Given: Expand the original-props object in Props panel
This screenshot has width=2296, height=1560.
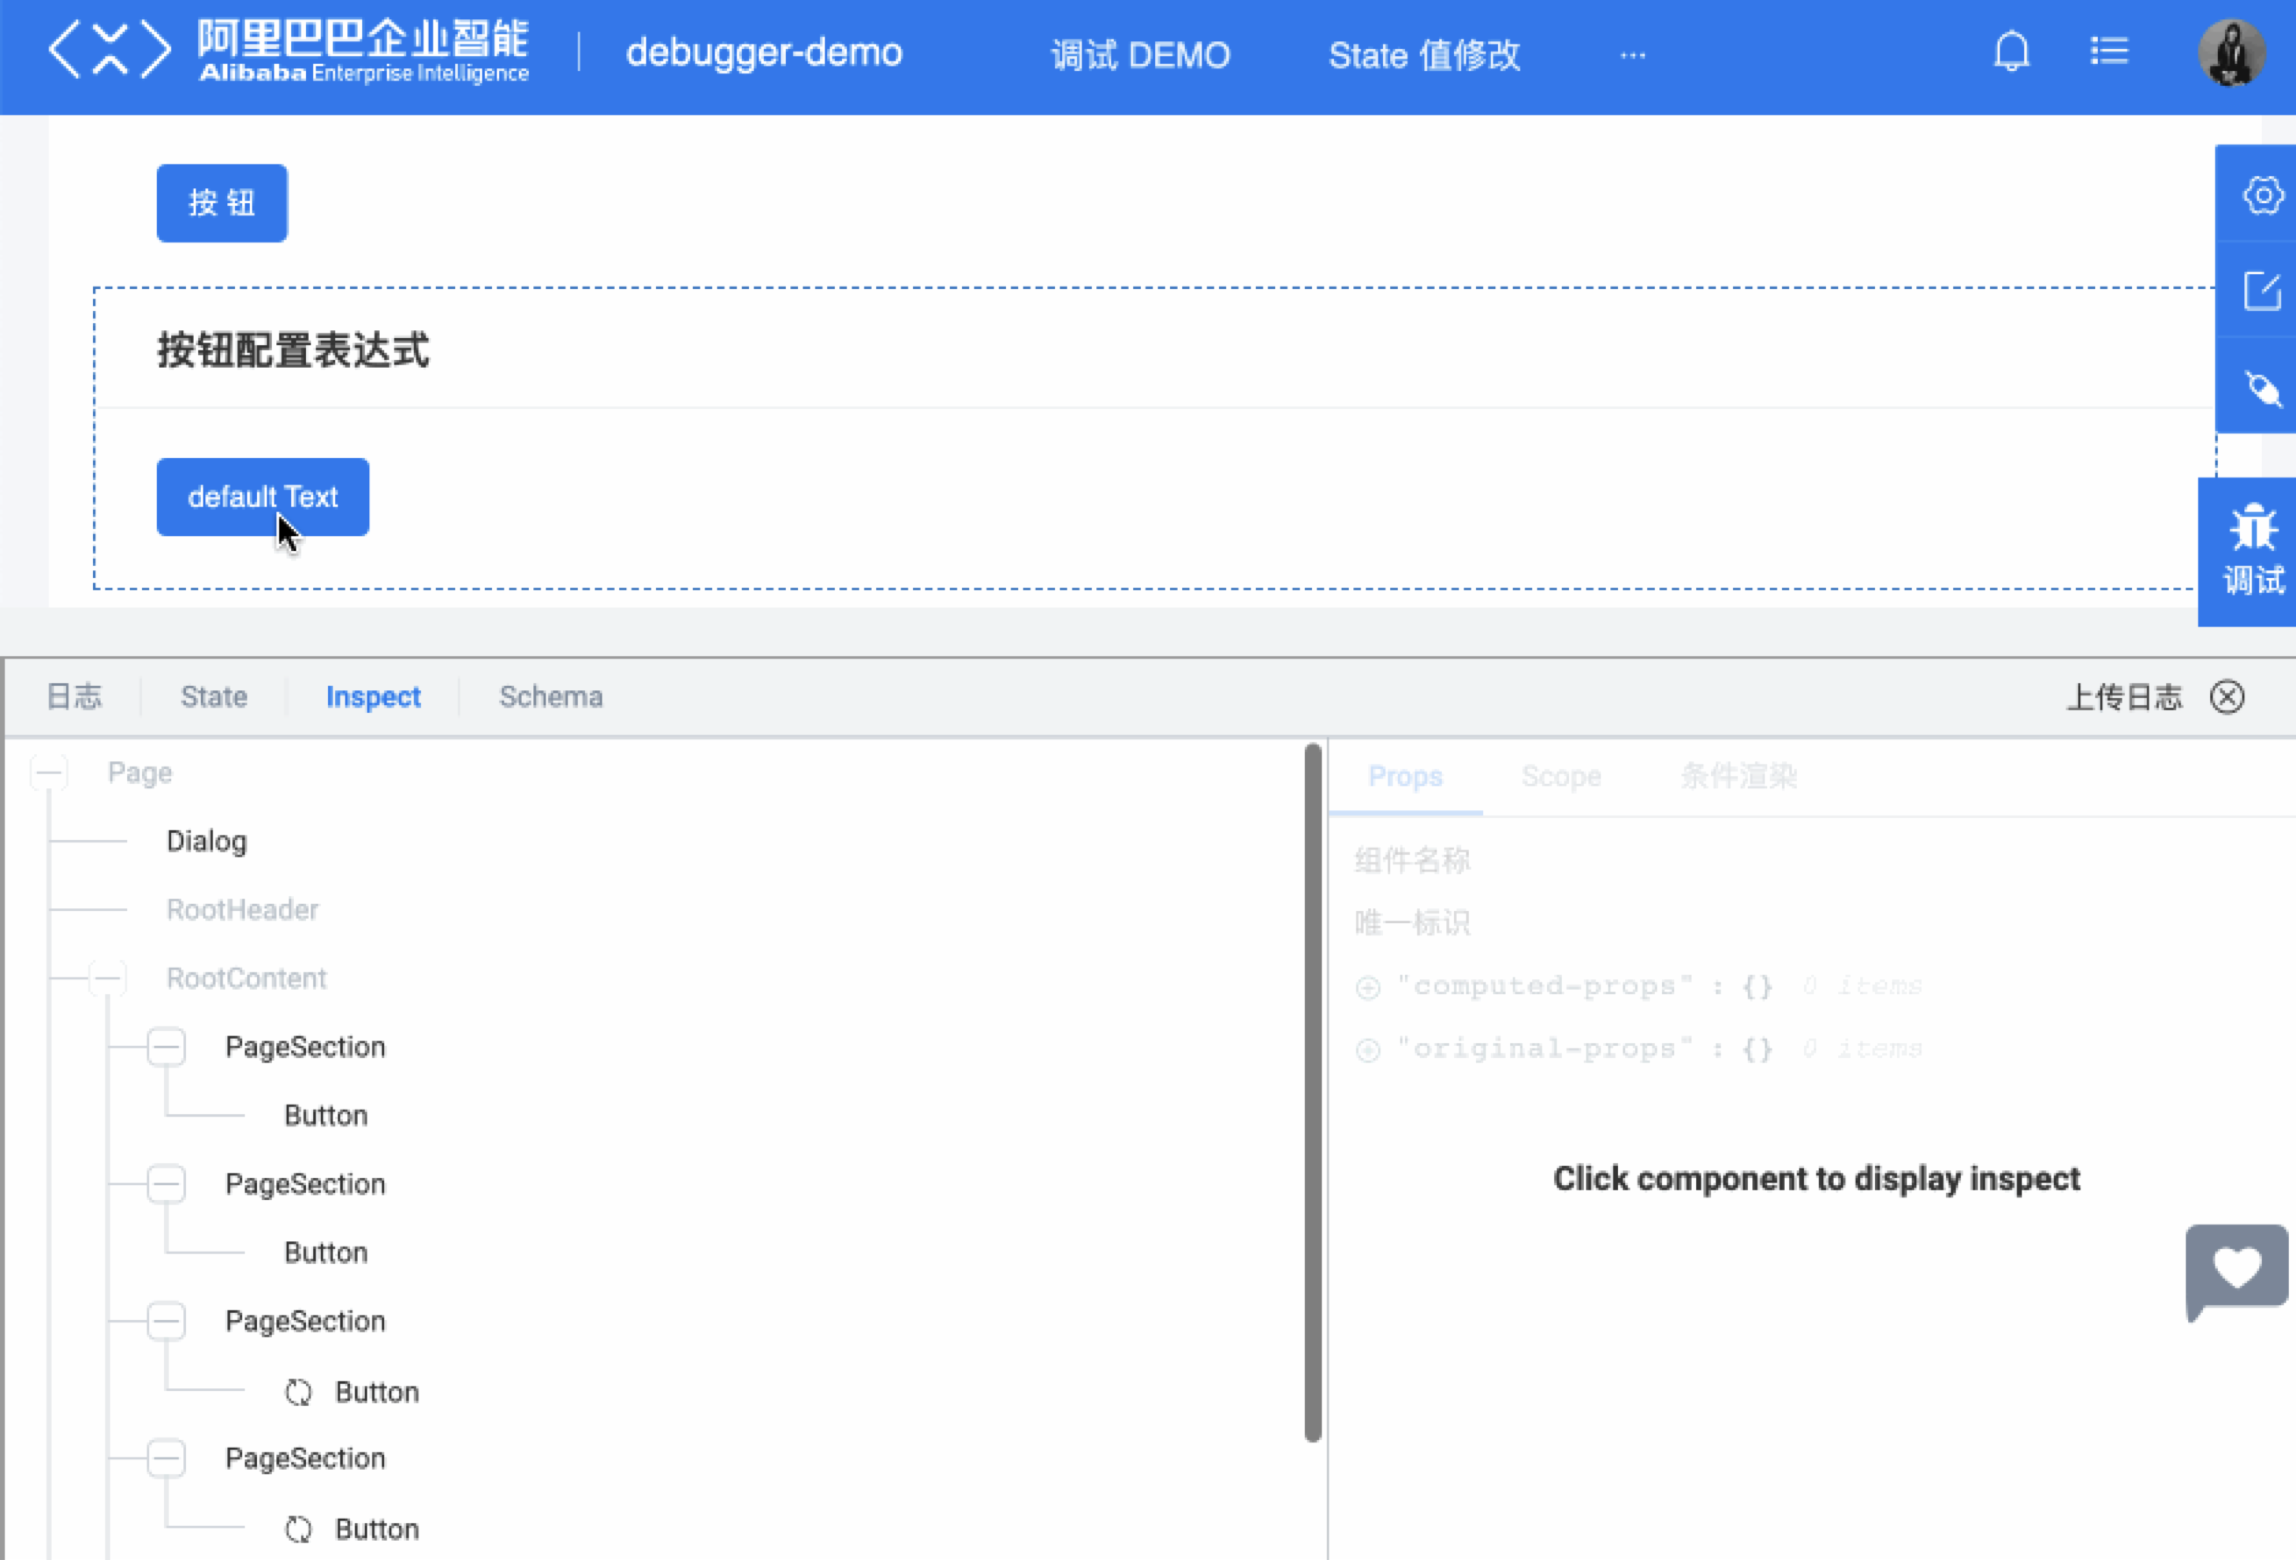Looking at the screenshot, I should coord(1367,1049).
